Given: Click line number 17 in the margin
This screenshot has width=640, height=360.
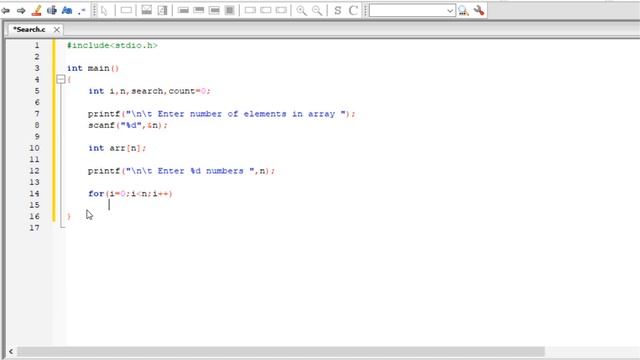Looking at the screenshot, I should coord(34,228).
